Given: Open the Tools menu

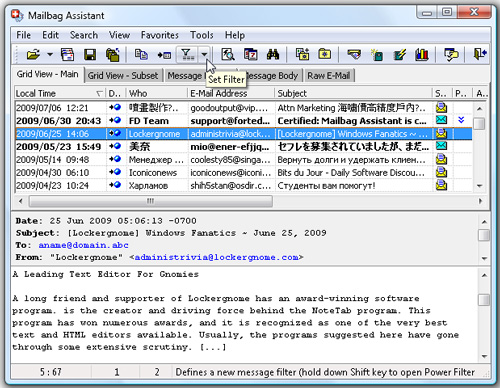Looking at the screenshot, I should pos(201,35).
